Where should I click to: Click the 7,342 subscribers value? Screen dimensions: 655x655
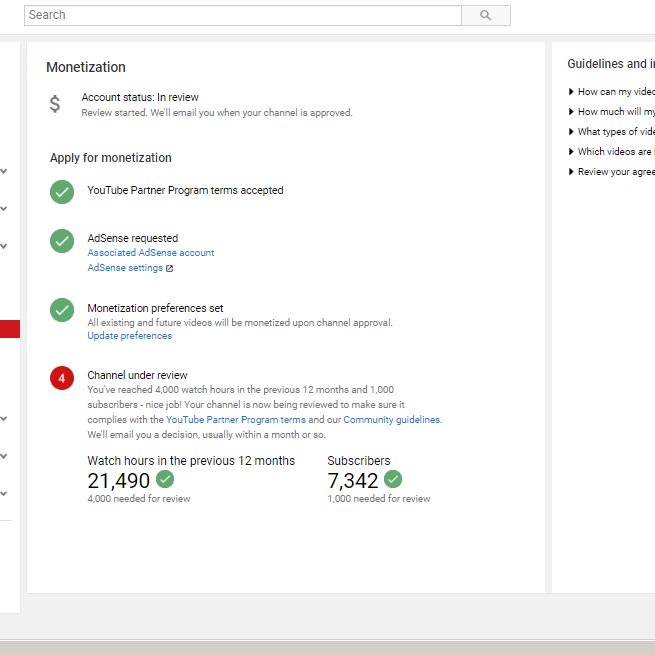pyautogui.click(x=353, y=481)
